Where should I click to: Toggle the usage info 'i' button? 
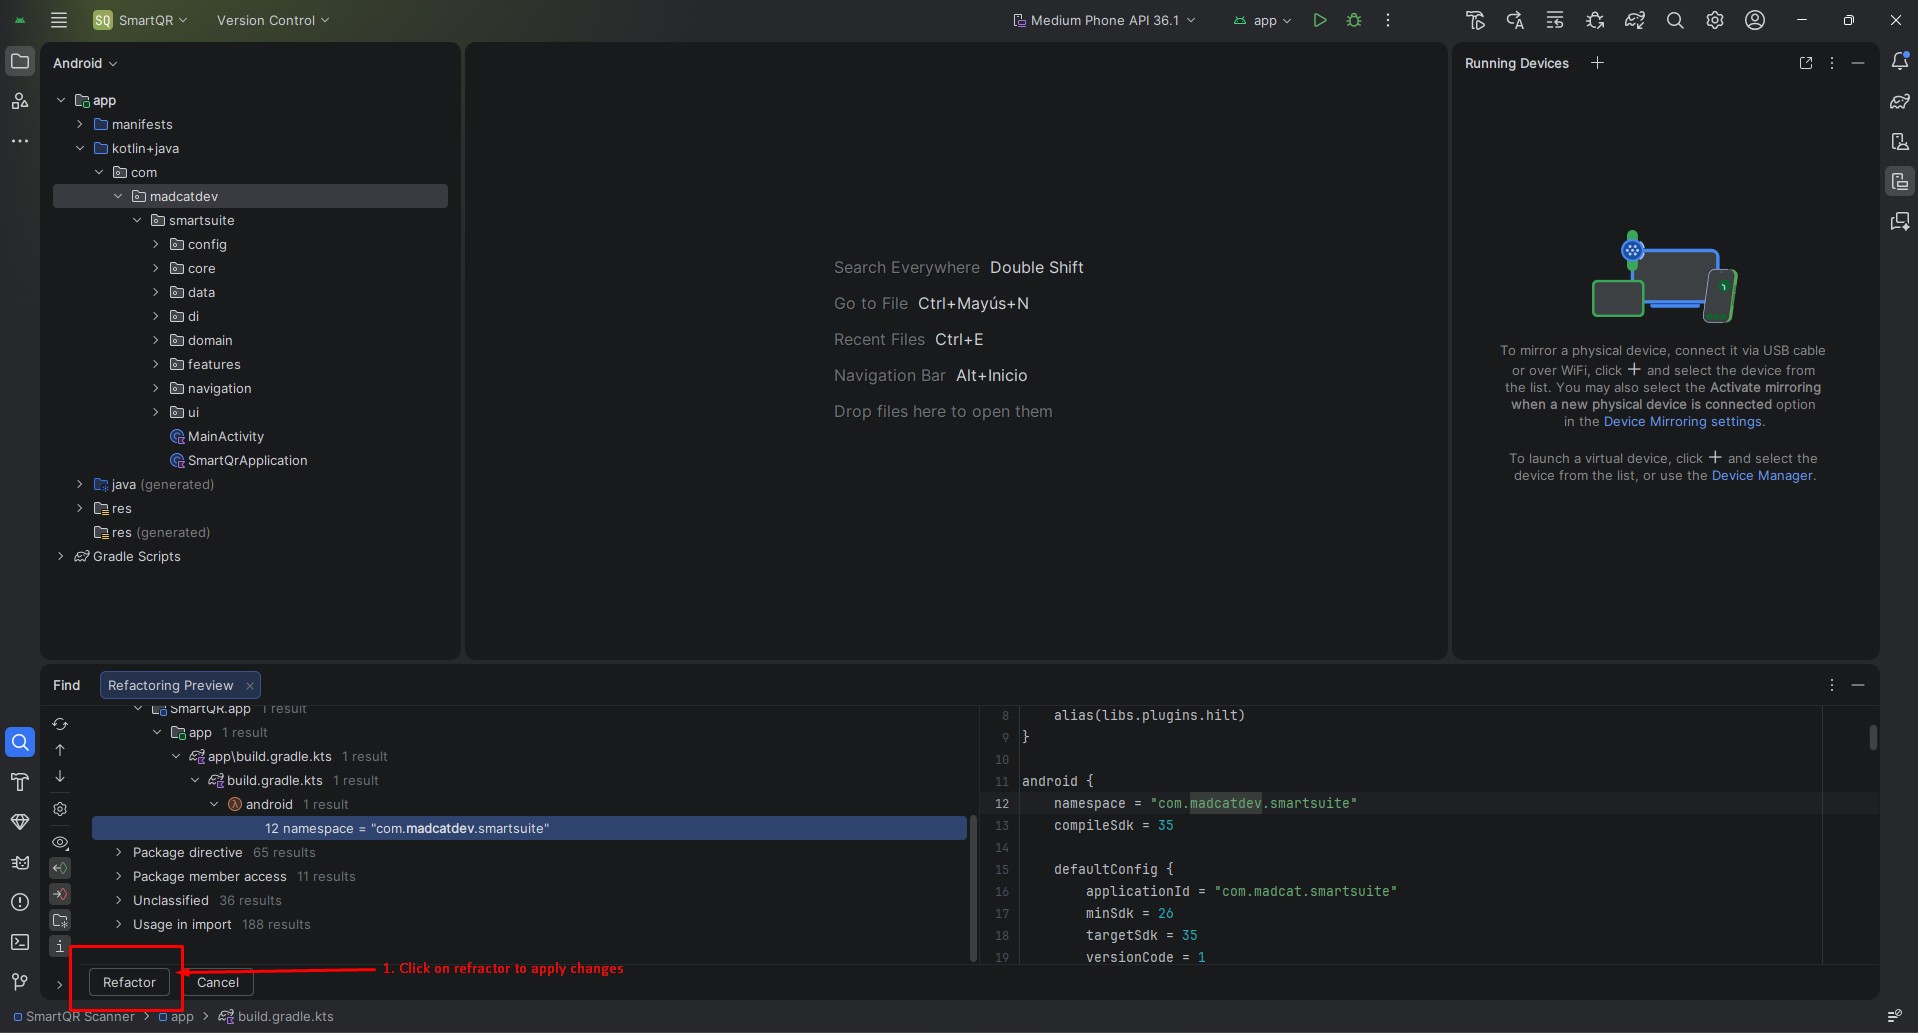click(x=60, y=946)
